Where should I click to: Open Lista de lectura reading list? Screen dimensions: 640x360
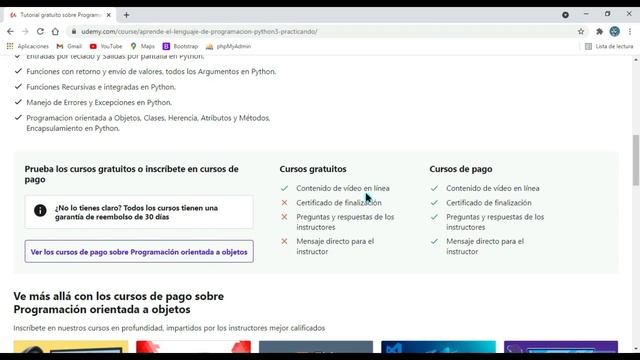point(609,47)
